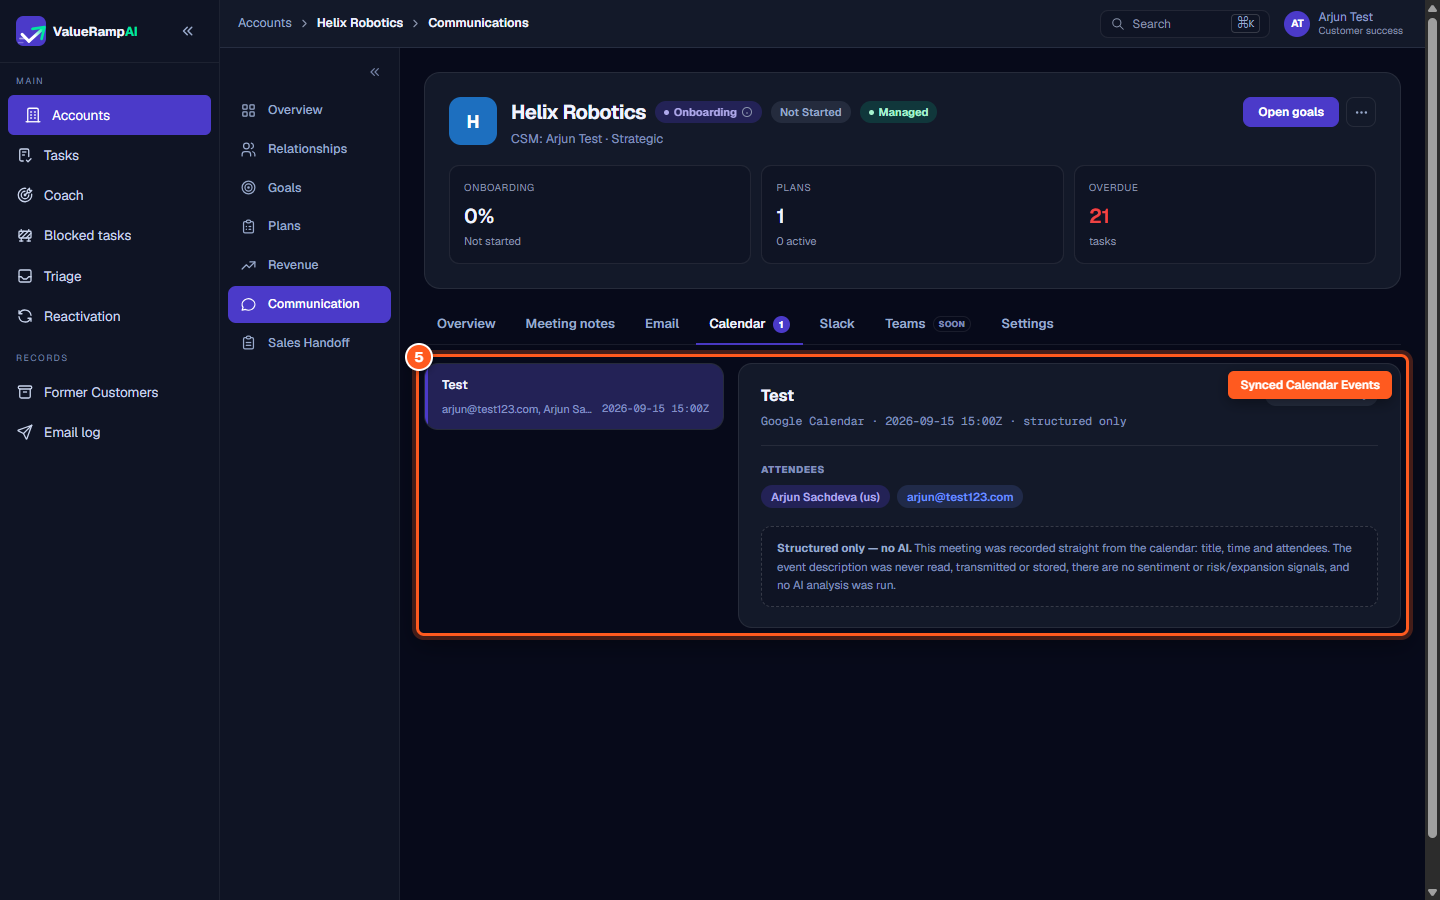This screenshot has width=1440, height=900.
Task: Click the Onboarding status badge
Action: [708, 112]
